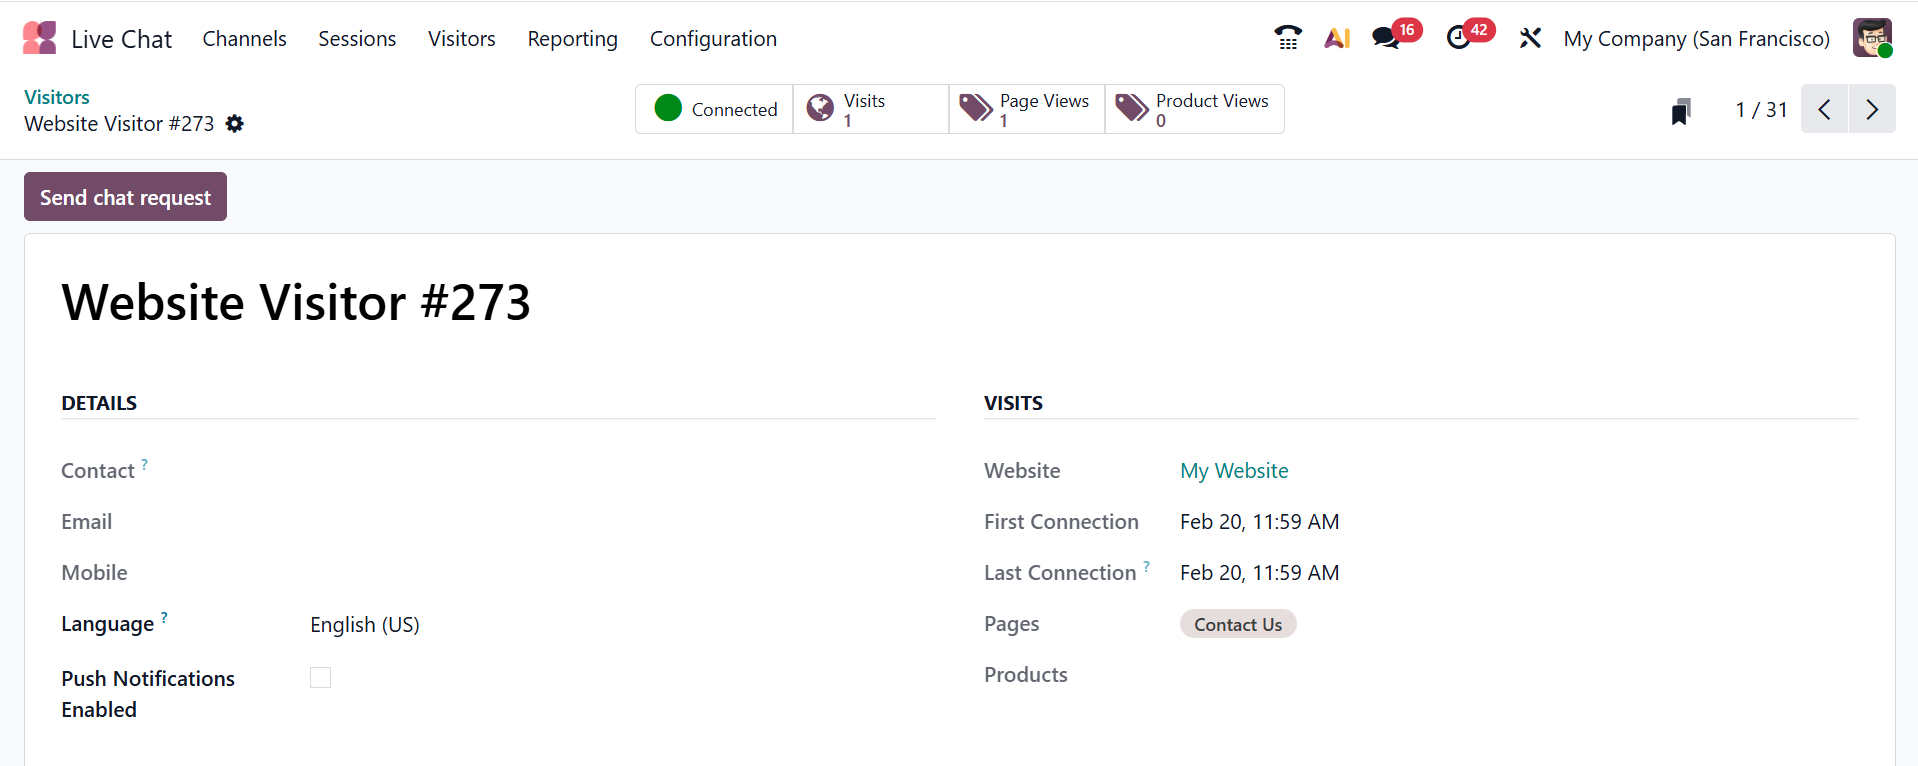
Task: Enable the Push Notifications checkbox
Action: tap(320, 678)
